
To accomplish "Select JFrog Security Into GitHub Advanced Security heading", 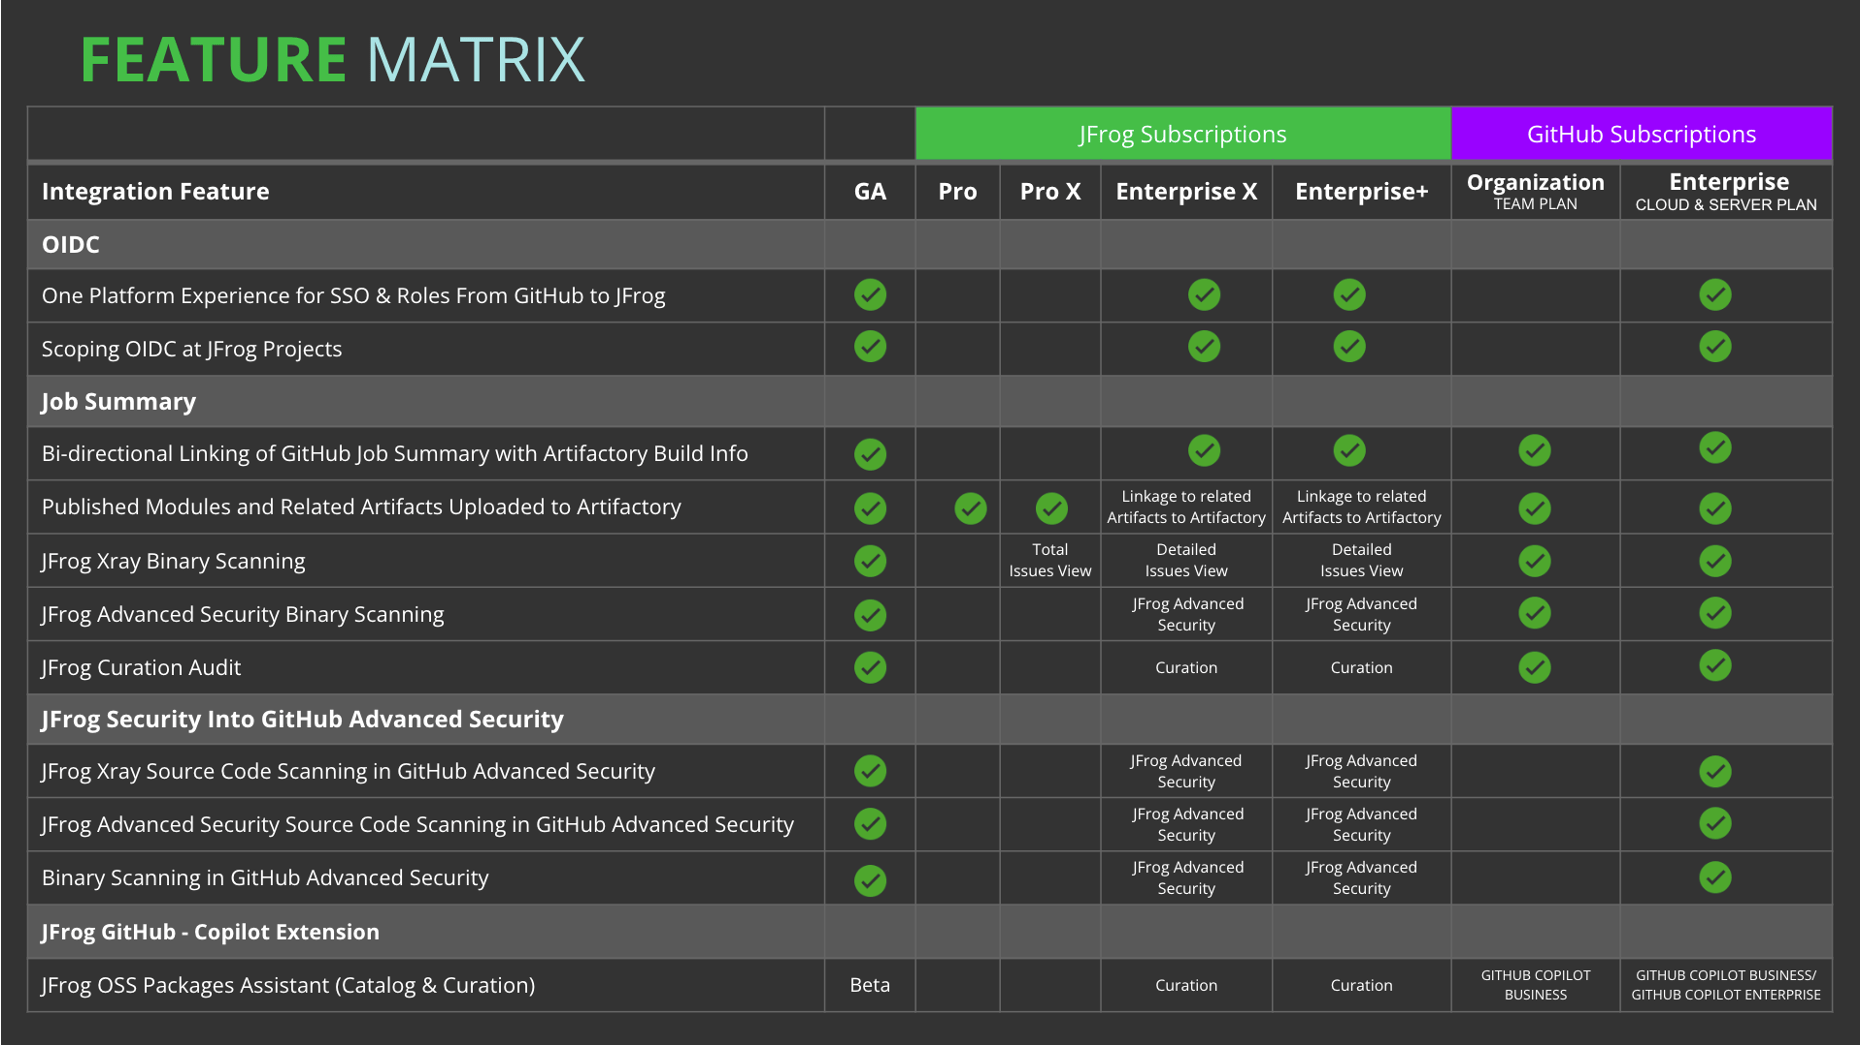I will (x=302, y=719).
